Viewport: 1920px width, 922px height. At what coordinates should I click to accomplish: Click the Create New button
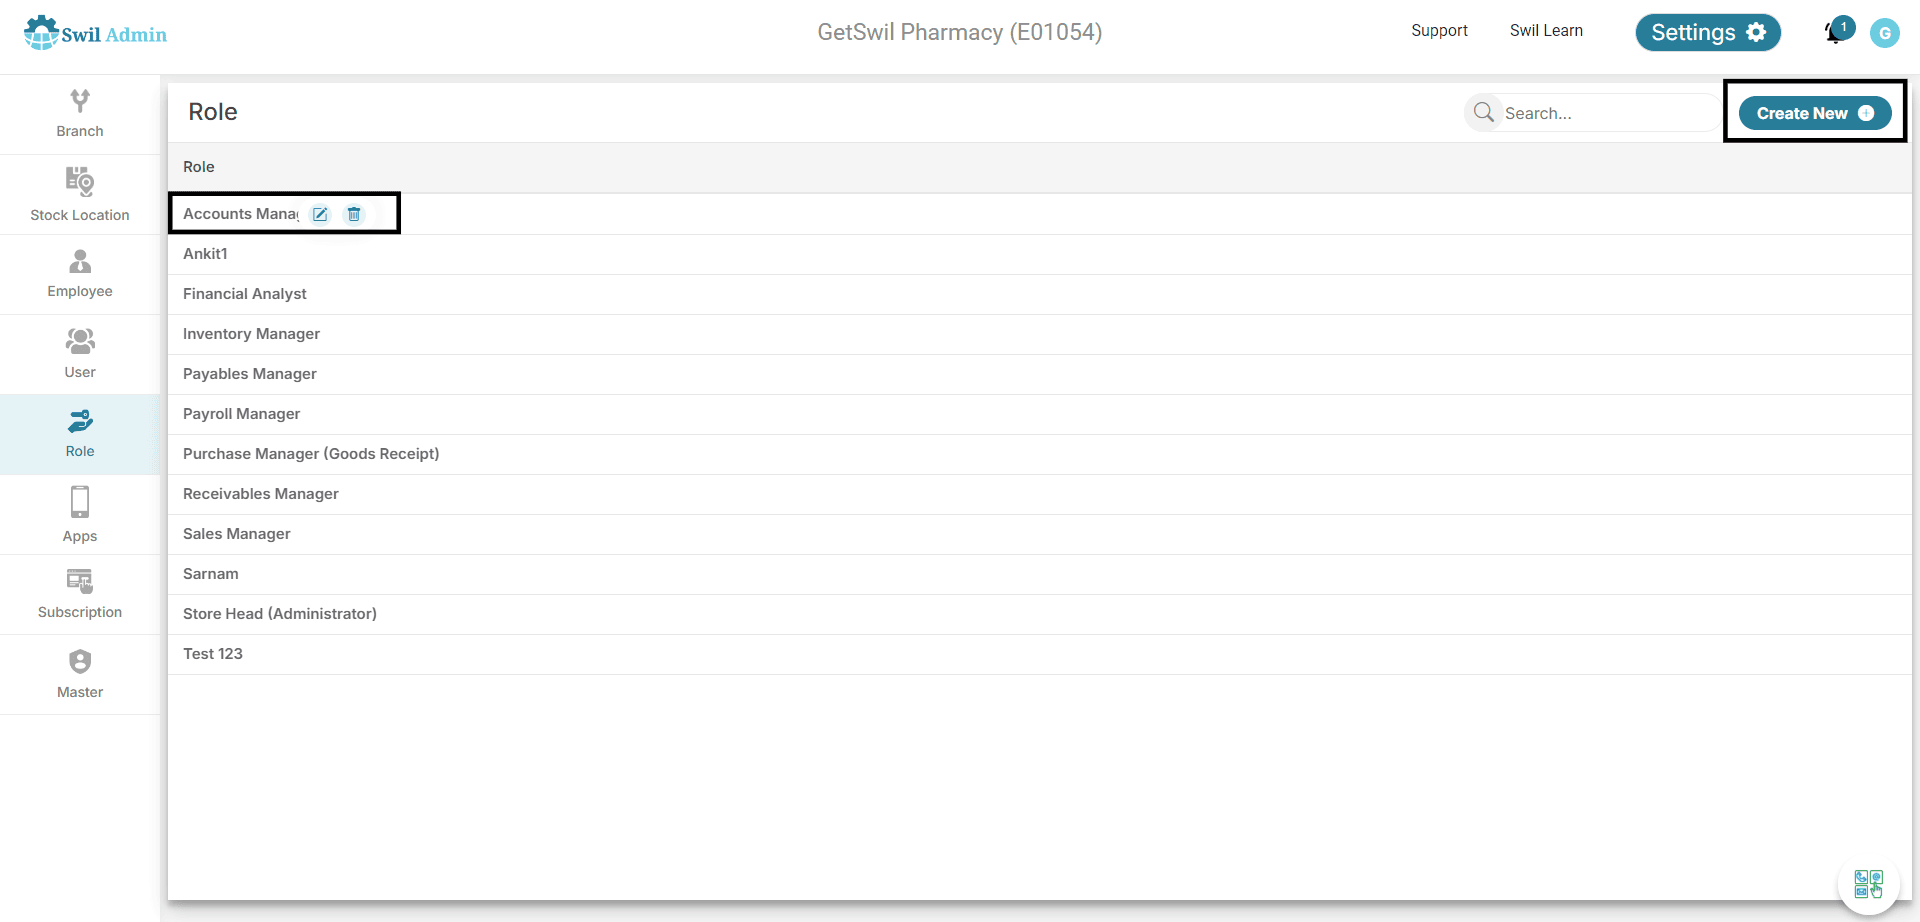coord(1815,113)
